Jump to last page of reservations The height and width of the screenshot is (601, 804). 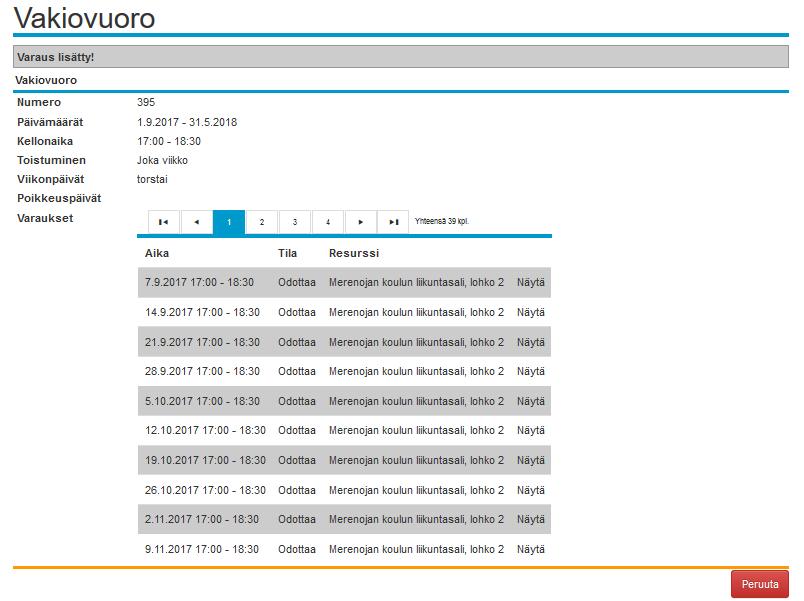pos(393,222)
